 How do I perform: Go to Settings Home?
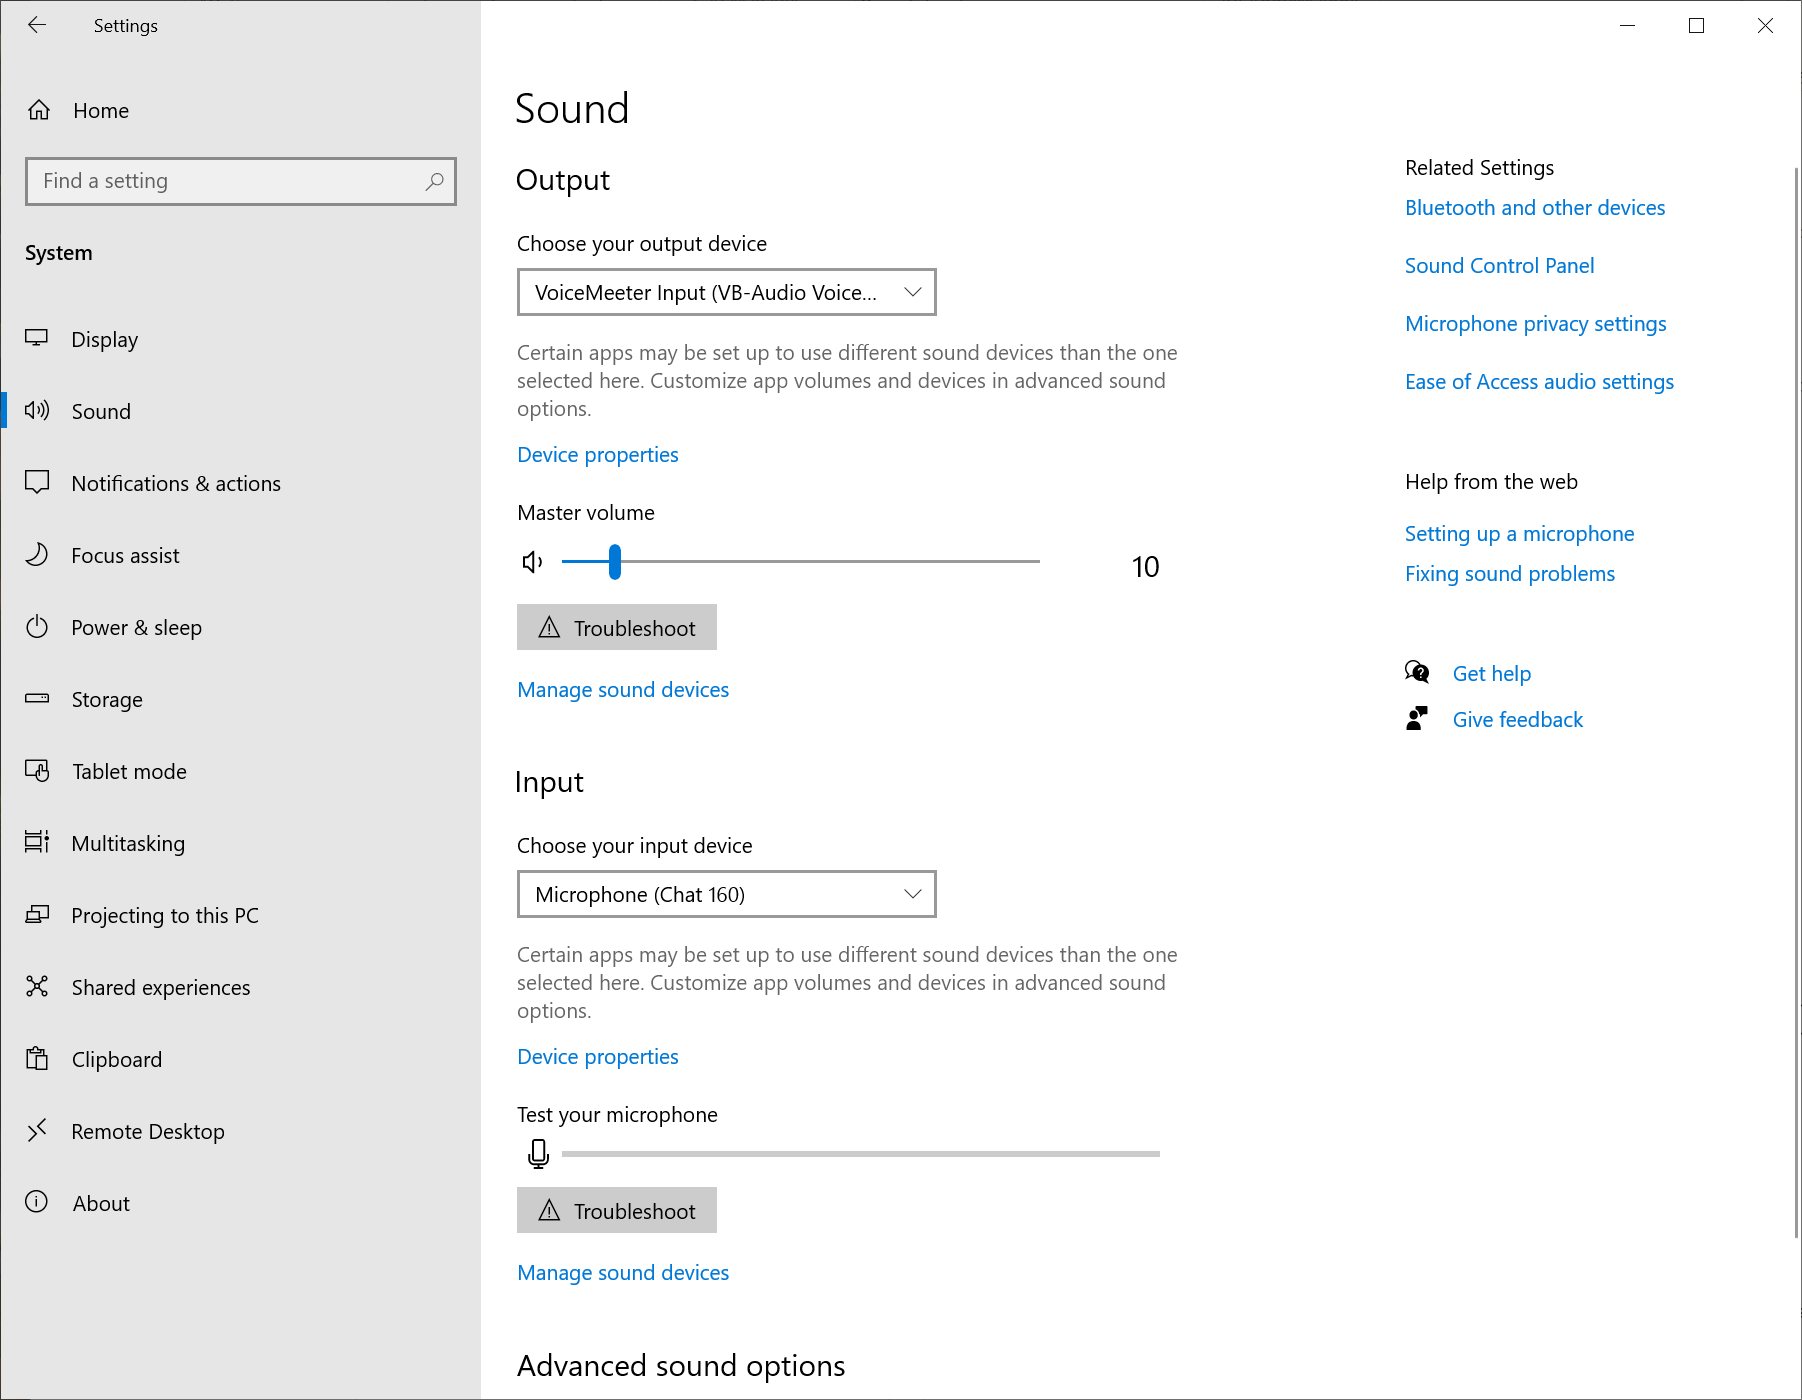tap(240, 110)
